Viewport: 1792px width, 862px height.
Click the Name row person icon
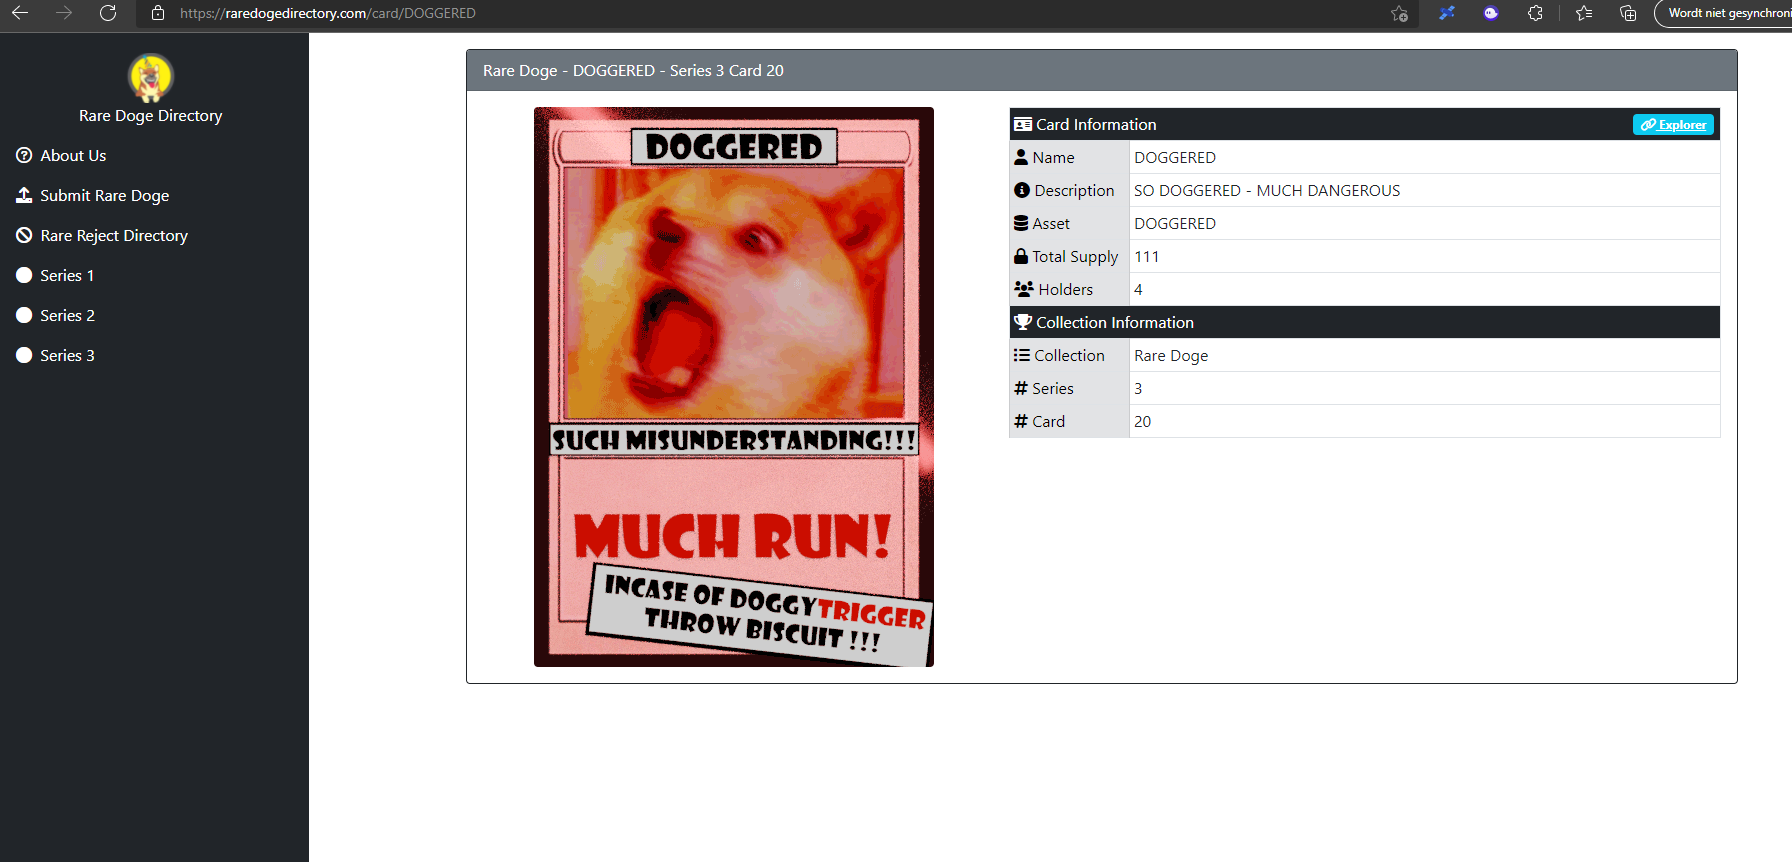click(x=1021, y=157)
